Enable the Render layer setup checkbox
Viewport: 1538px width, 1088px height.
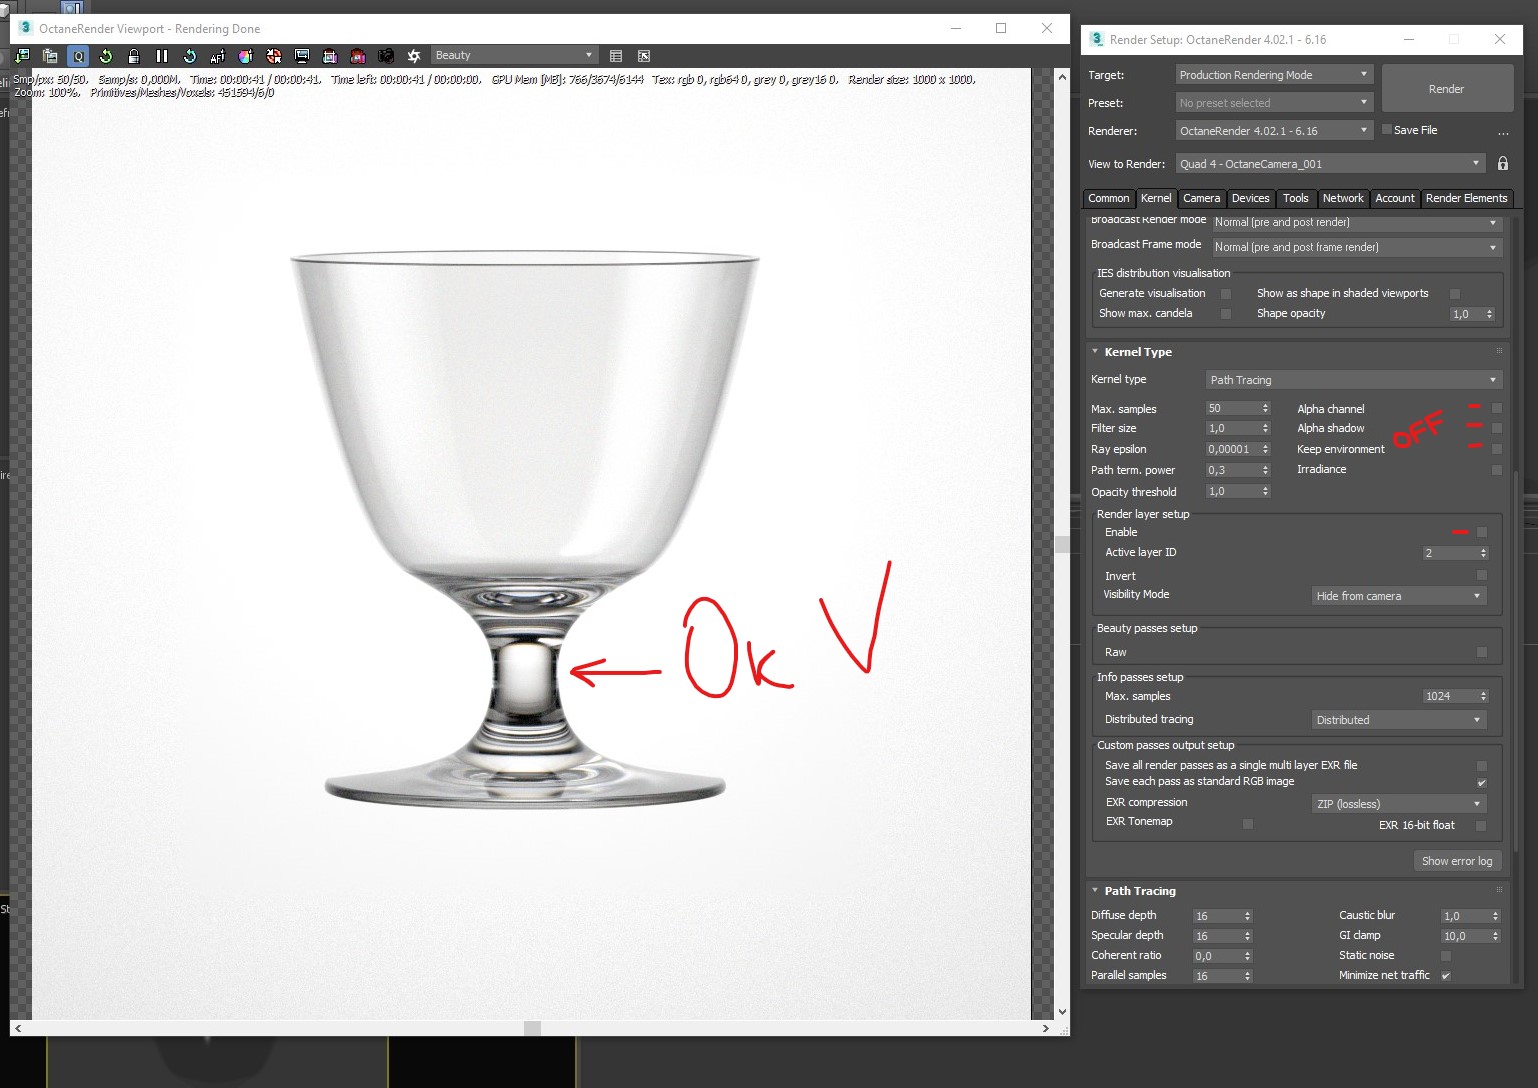coord(1482,533)
